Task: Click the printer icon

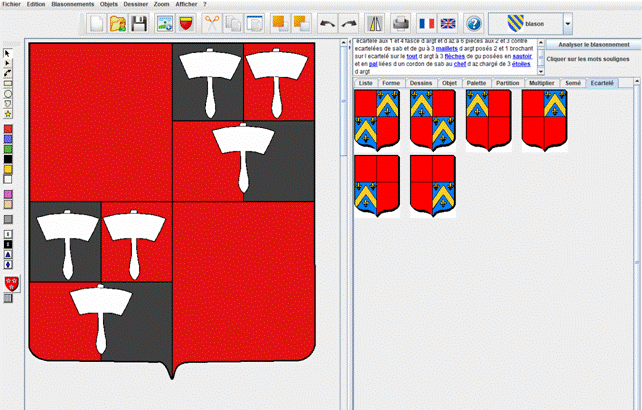Action: (x=400, y=22)
